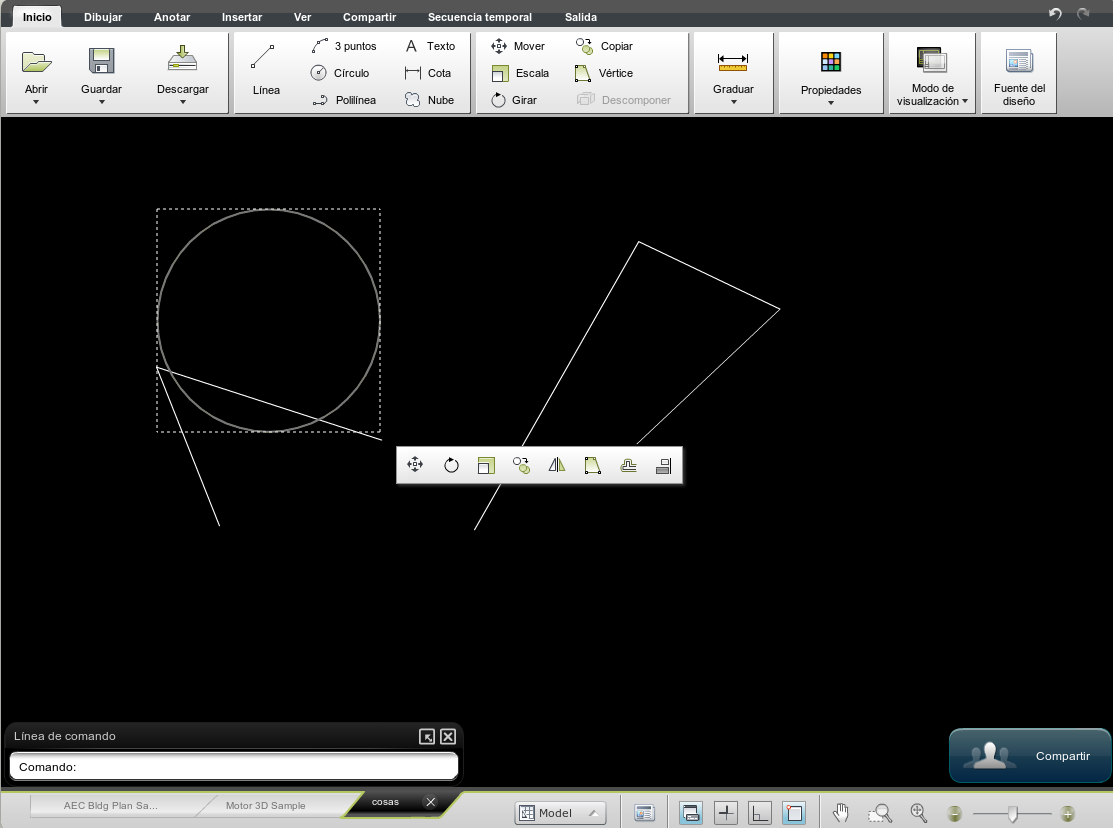Click the Descargar button
Screen dimensions: 1113x828
tap(183, 72)
